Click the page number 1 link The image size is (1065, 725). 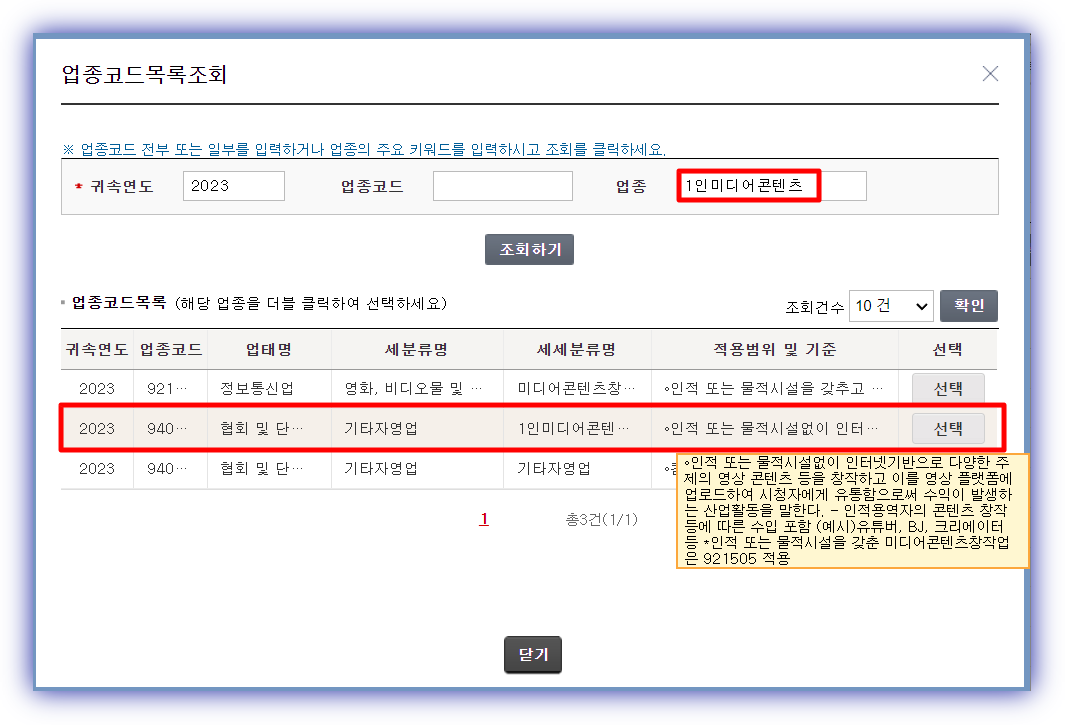[484, 520]
